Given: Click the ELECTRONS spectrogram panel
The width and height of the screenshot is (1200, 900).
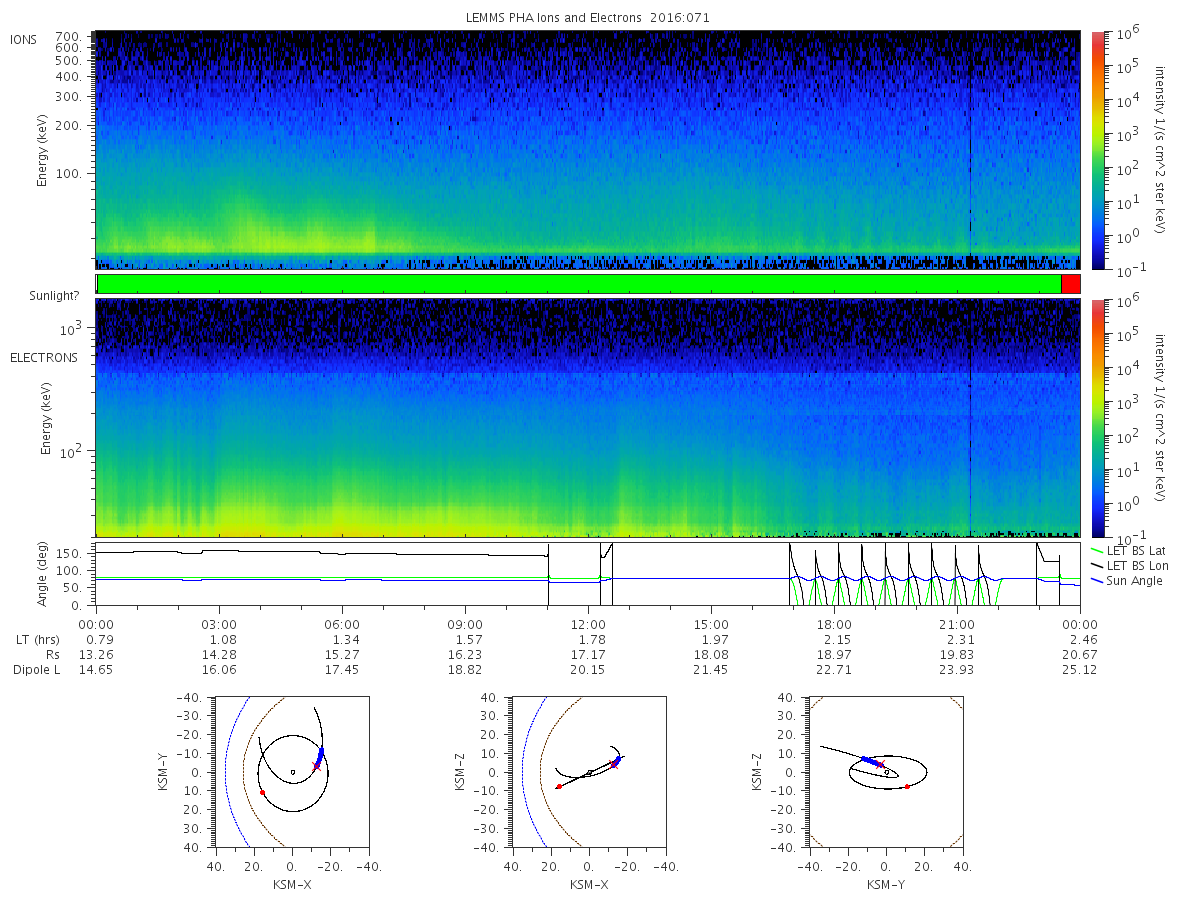Looking at the screenshot, I should click(x=588, y=418).
